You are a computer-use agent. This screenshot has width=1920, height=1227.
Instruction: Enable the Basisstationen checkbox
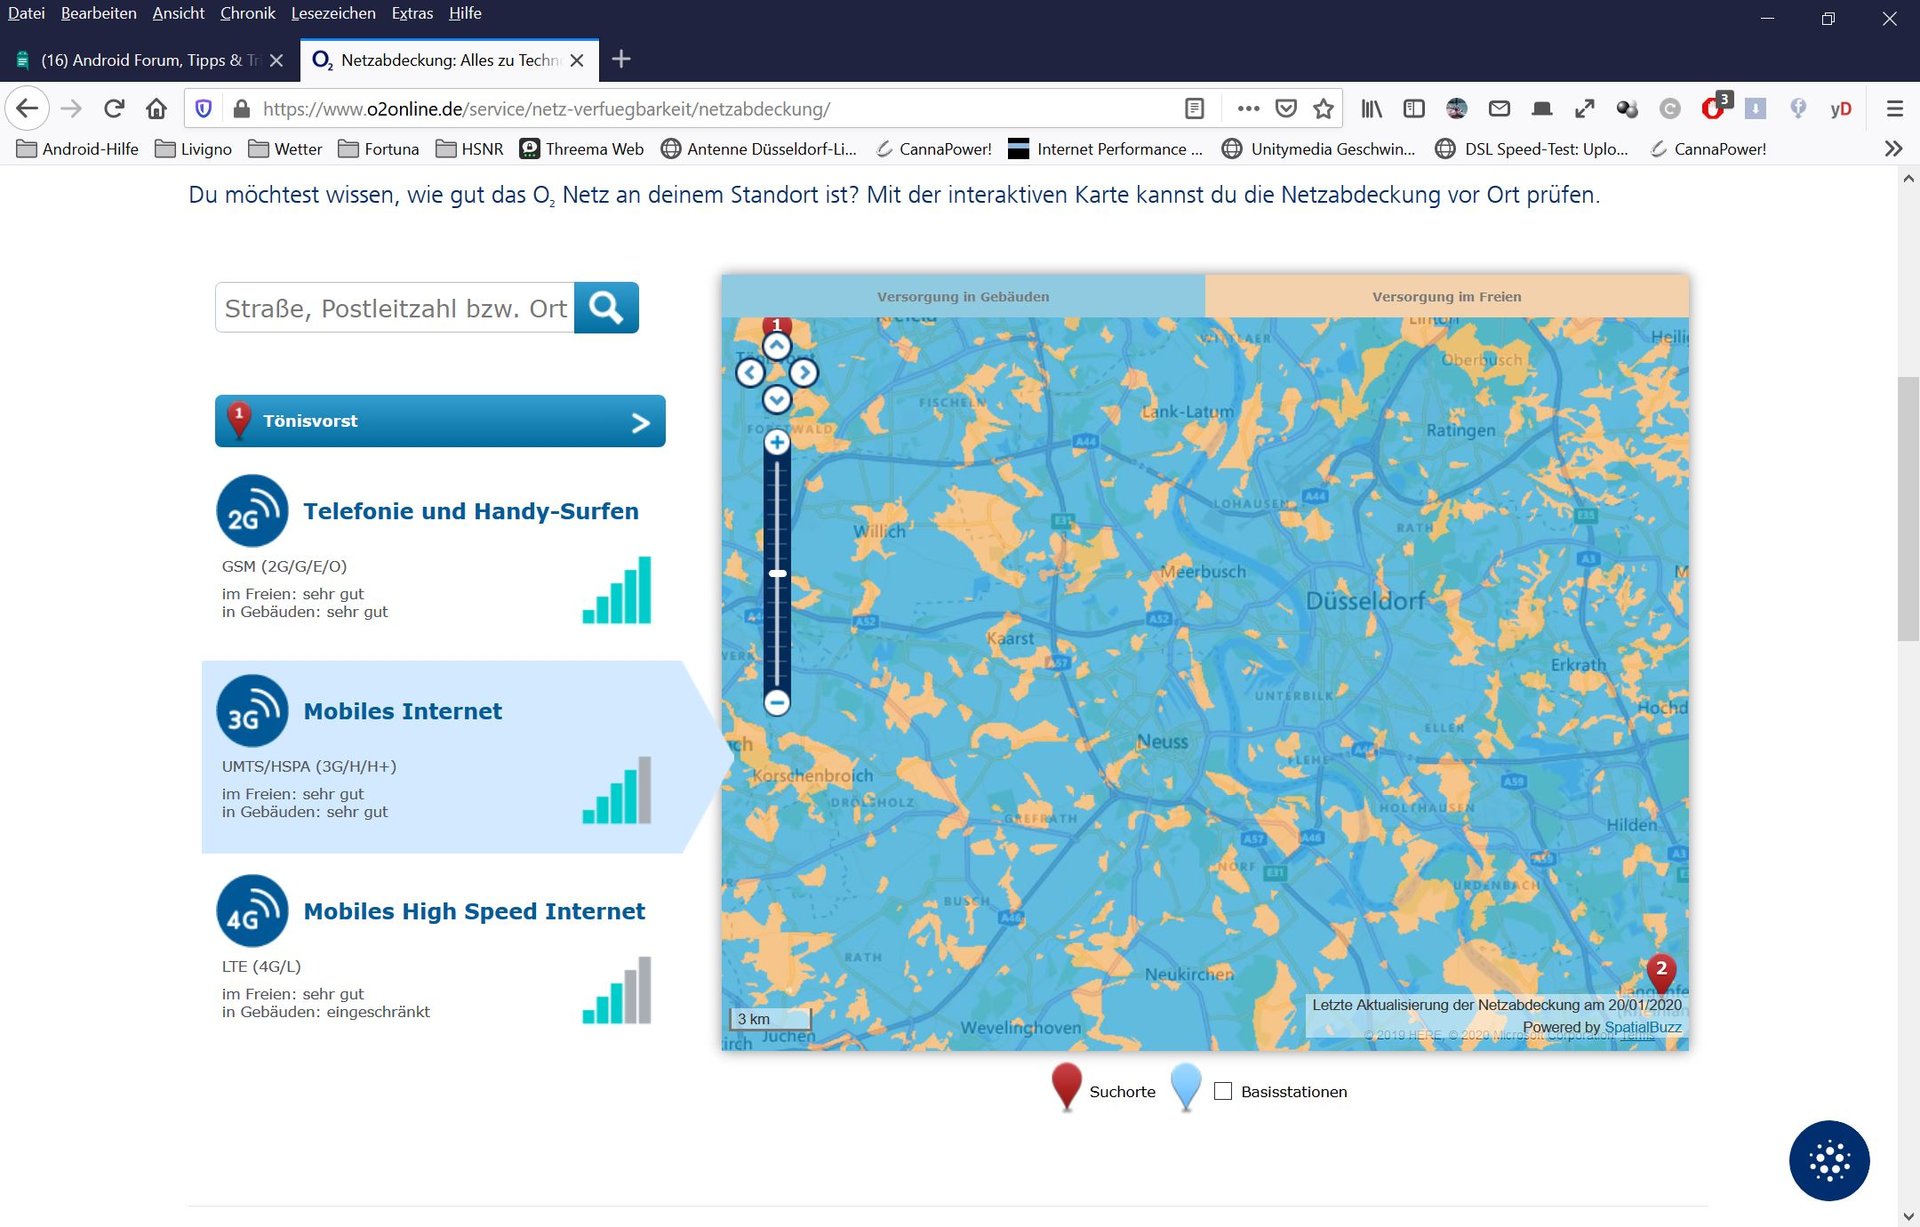[1223, 1091]
